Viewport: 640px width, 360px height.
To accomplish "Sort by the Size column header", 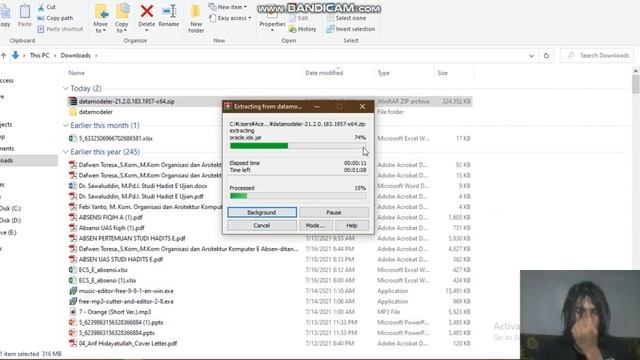I will pyautogui.click(x=442, y=73).
